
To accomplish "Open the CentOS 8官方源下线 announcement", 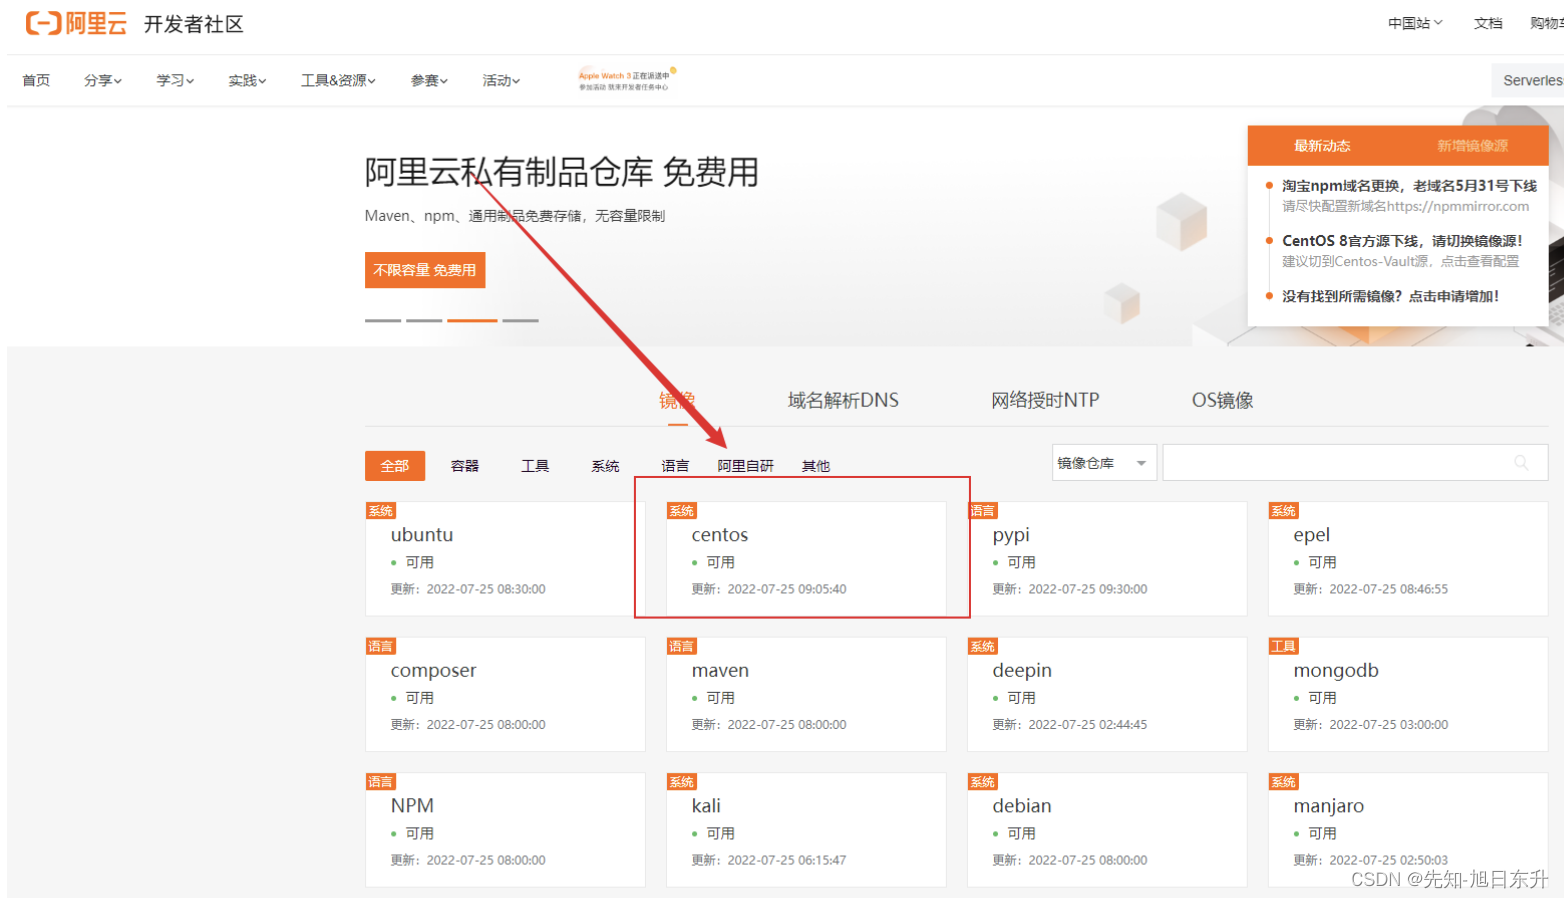I will [x=1402, y=241].
